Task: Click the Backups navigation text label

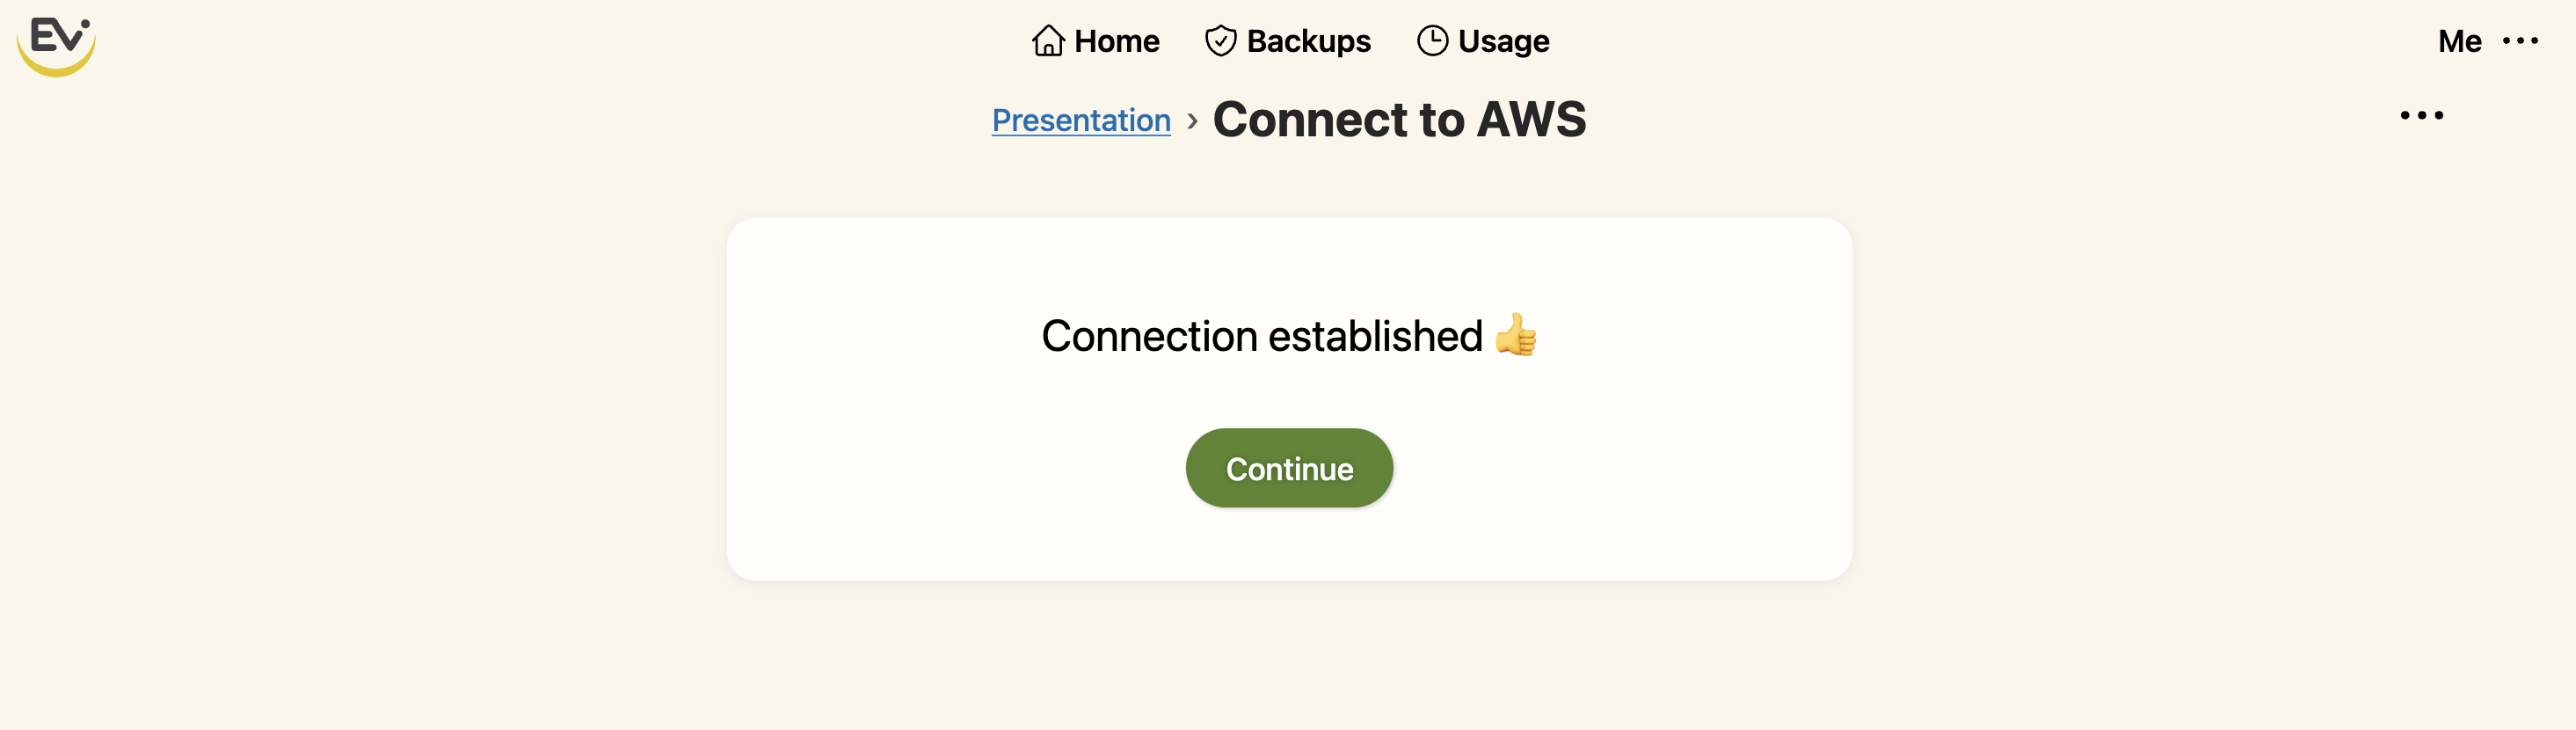Action: (1308, 41)
